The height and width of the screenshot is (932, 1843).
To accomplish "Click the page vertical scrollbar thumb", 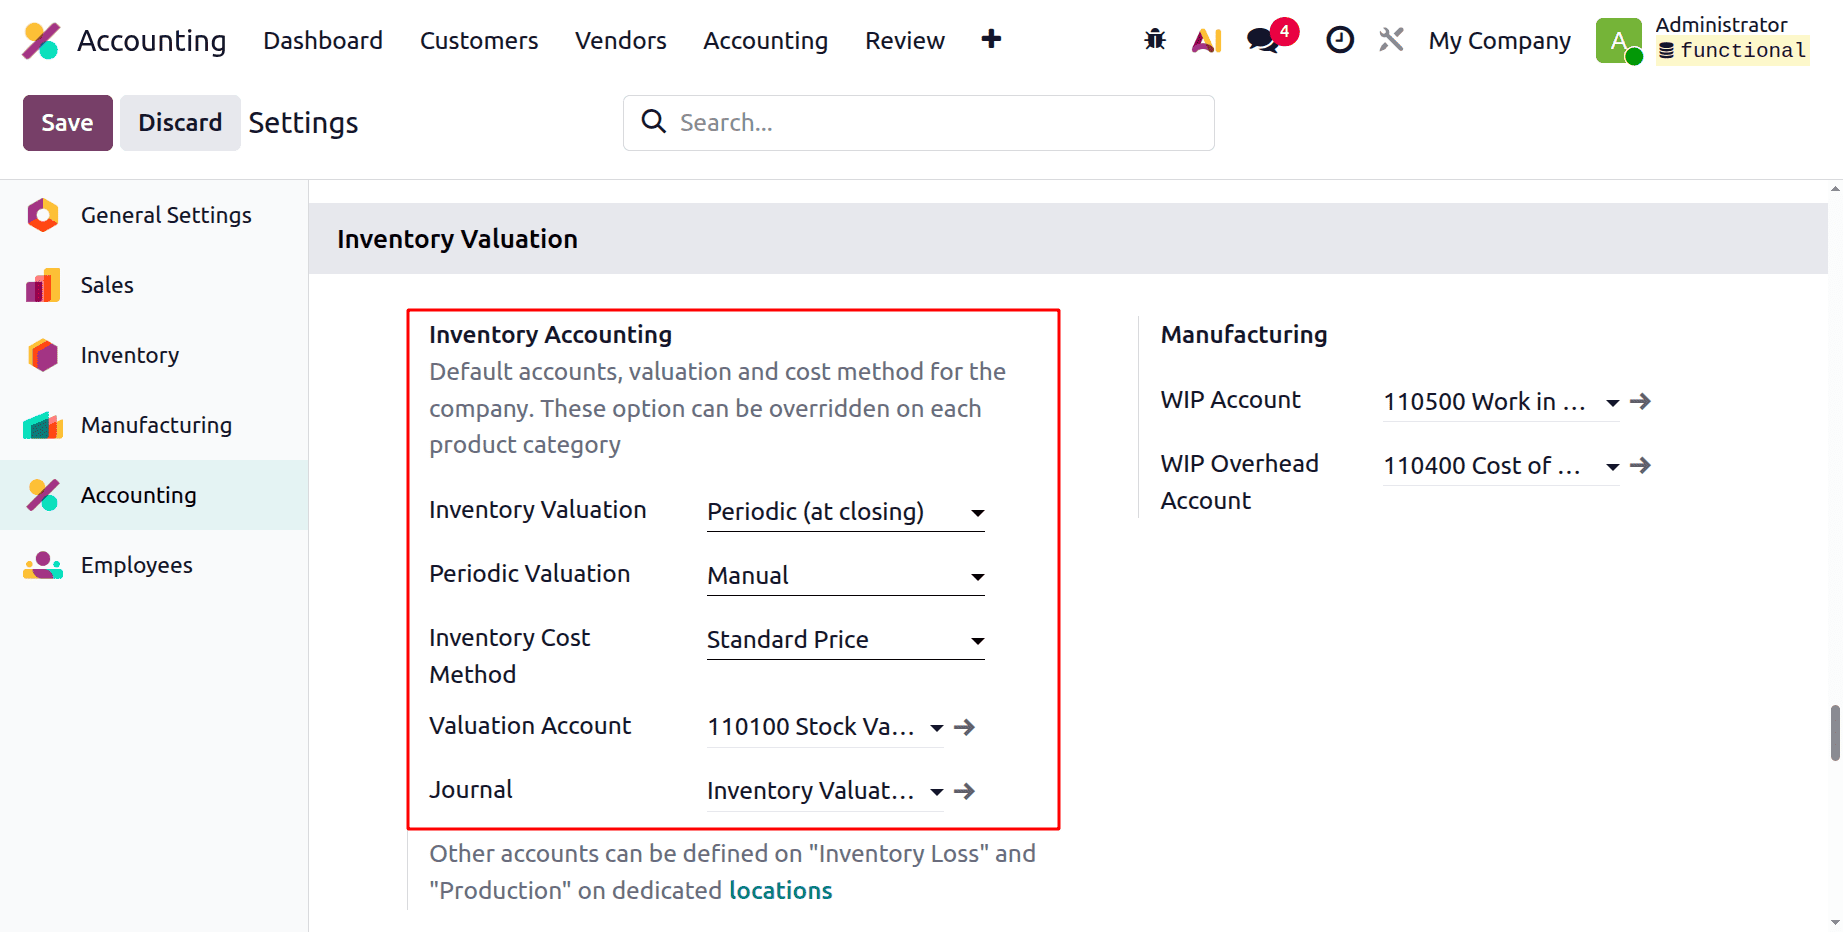I will click(x=1835, y=733).
